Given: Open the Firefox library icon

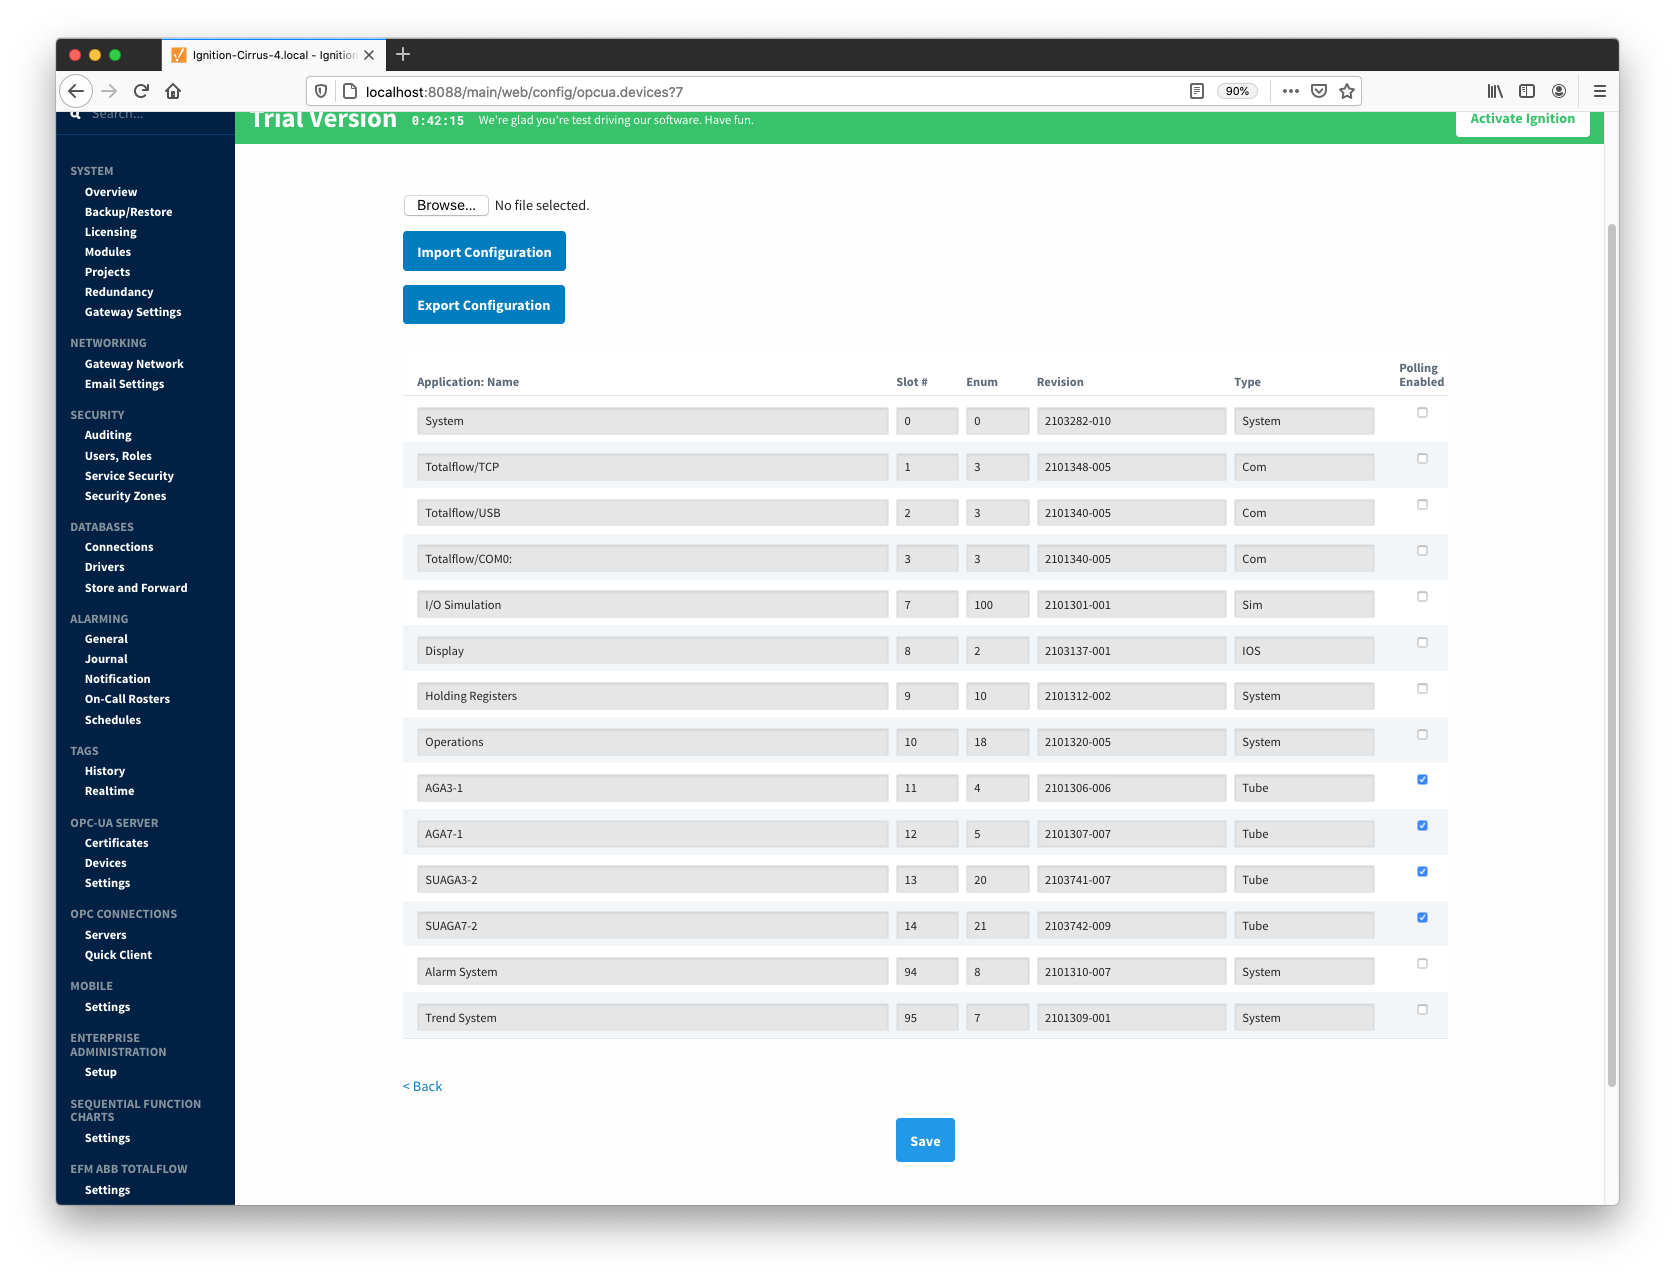Looking at the screenshot, I should 1495,91.
